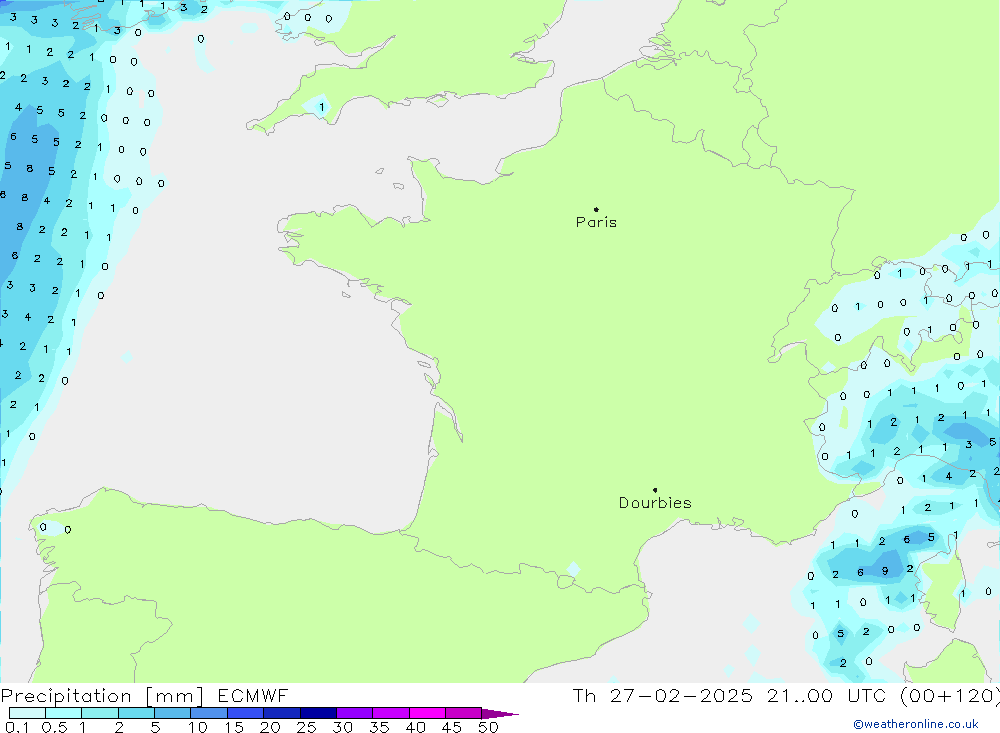Pick the 10–15 mm legend swatch
Image resolution: width=1000 pixels, height=733 pixels.
[209, 713]
